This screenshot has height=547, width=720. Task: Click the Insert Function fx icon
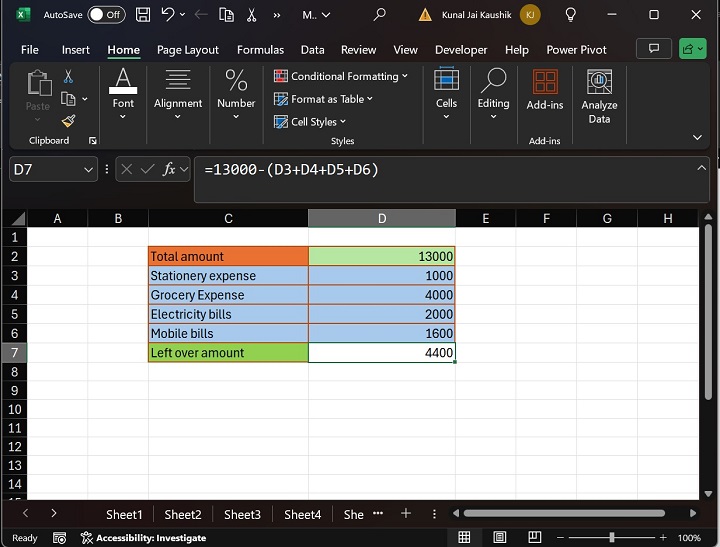click(170, 170)
